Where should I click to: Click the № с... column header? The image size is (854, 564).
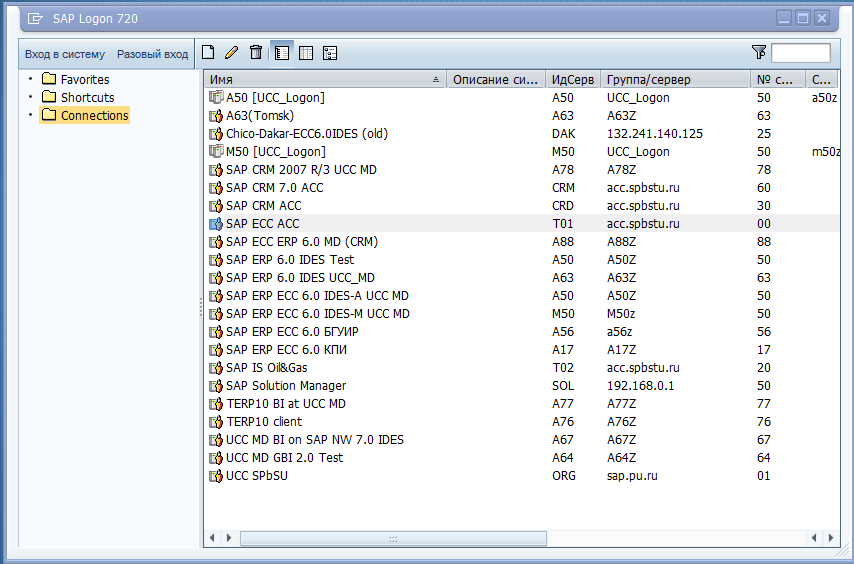tap(778, 79)
